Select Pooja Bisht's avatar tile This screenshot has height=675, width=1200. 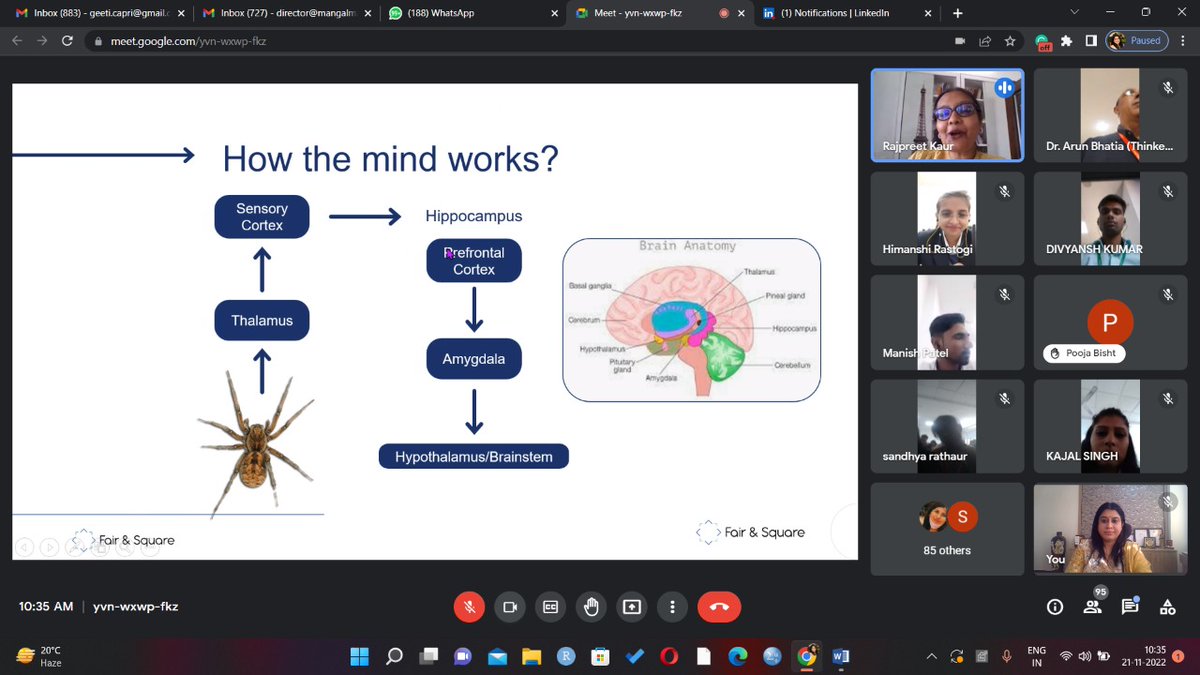pyautogui.click(x=1111, y=321)
